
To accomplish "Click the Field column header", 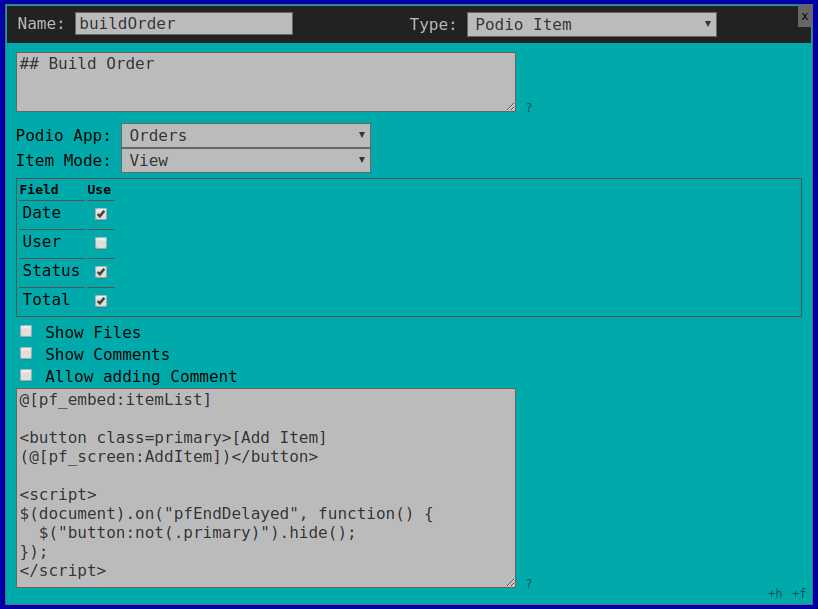I will pos(39,189).
